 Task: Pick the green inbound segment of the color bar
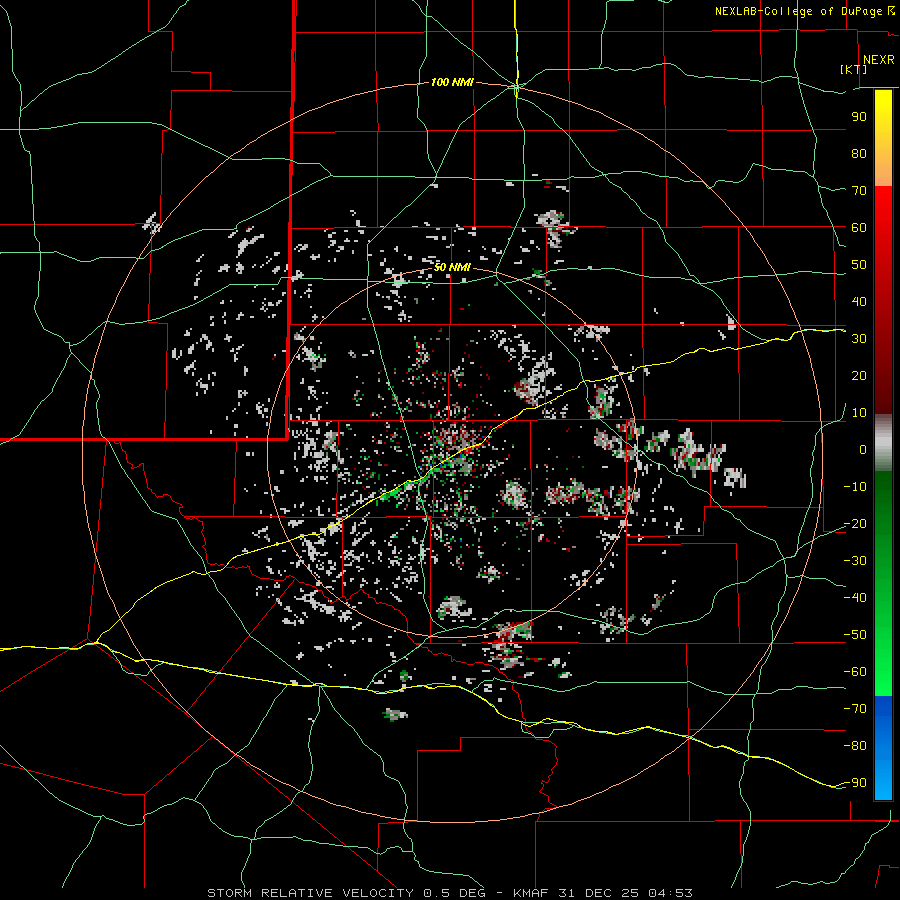coord(883,583)
